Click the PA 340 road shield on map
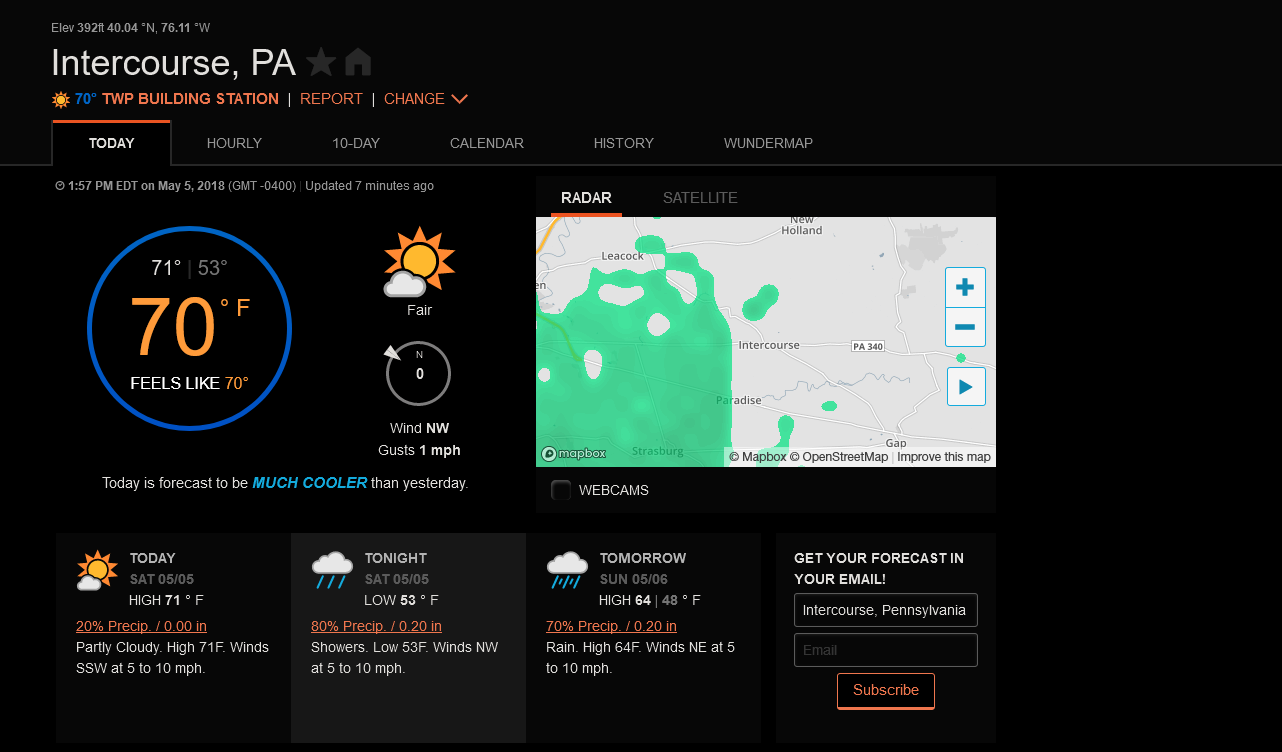The width and height of the screenshot is (1282, 752). point(868,346)
